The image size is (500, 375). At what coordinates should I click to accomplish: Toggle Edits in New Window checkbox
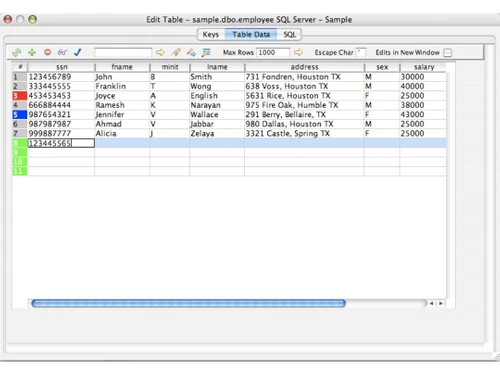click(448, 53)
